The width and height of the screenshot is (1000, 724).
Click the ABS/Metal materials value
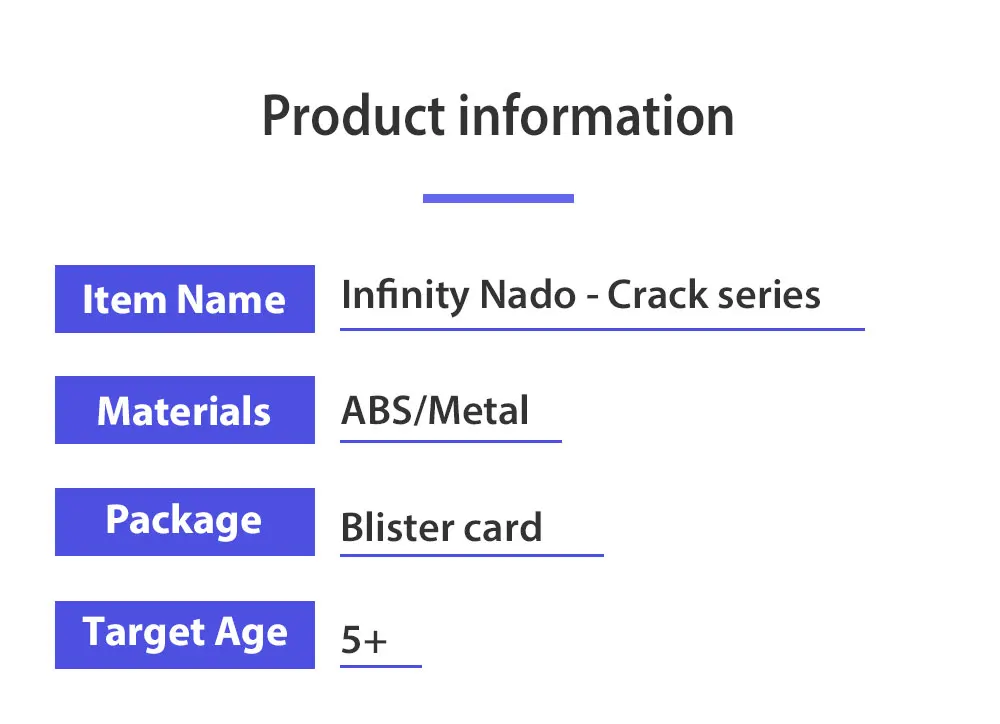(435, 410)
